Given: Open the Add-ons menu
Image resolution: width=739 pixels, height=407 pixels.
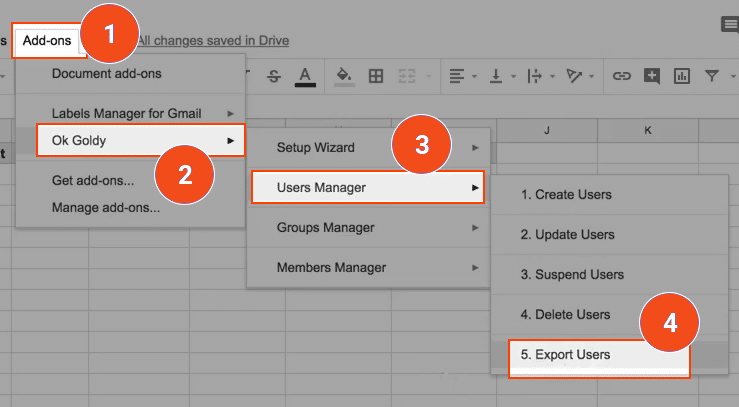Looking at the screenshot, I should (x=47, y=41).
